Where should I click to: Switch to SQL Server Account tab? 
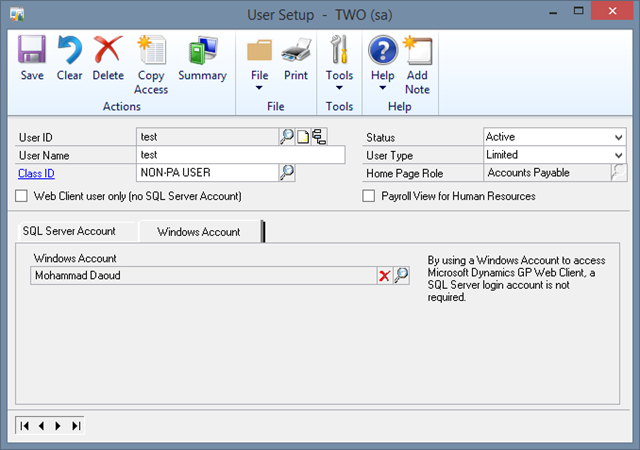[x=69, y=231]
